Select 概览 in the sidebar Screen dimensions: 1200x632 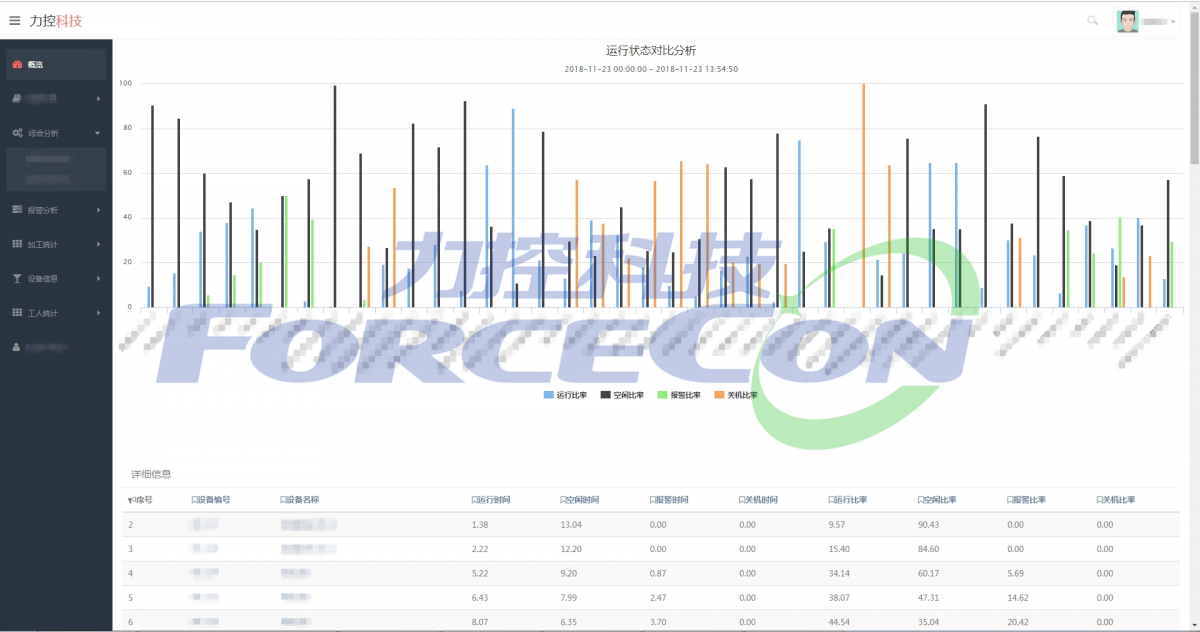click(x=36, y=65)
